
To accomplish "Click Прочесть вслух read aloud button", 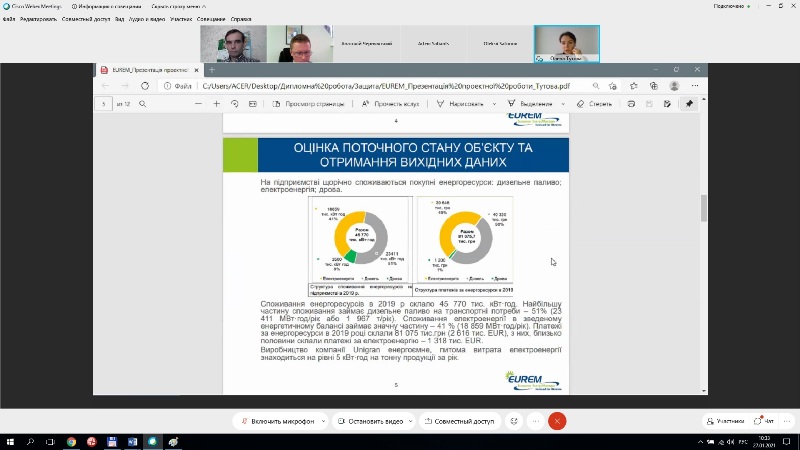I will (x=395, y=104).
